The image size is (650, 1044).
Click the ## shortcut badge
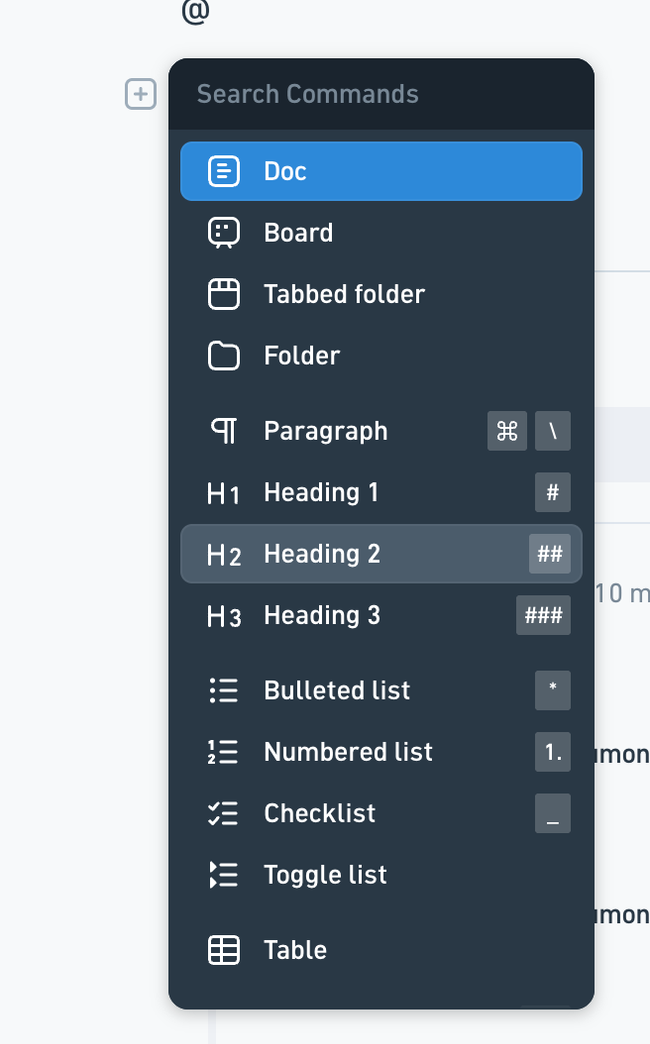click(x=550, y=554)
